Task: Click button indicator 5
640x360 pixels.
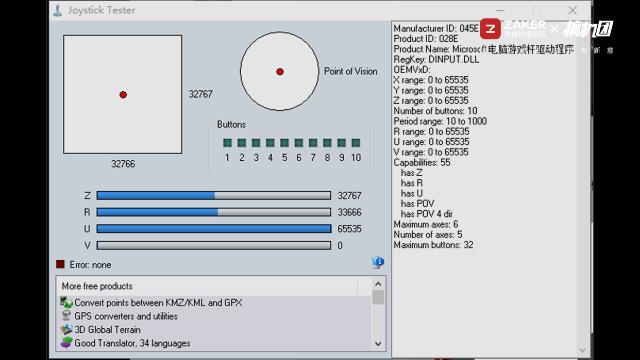Action: 284,142
